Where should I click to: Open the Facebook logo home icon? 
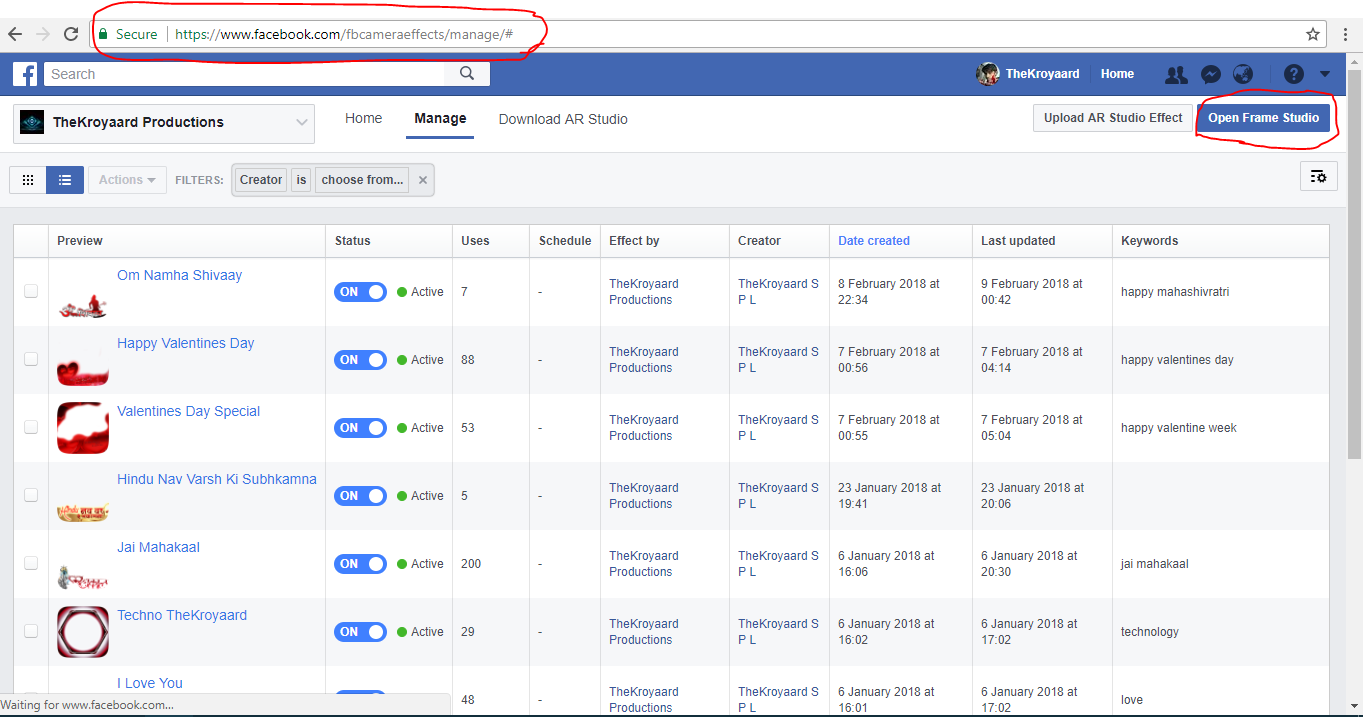[x=25, y=74]
